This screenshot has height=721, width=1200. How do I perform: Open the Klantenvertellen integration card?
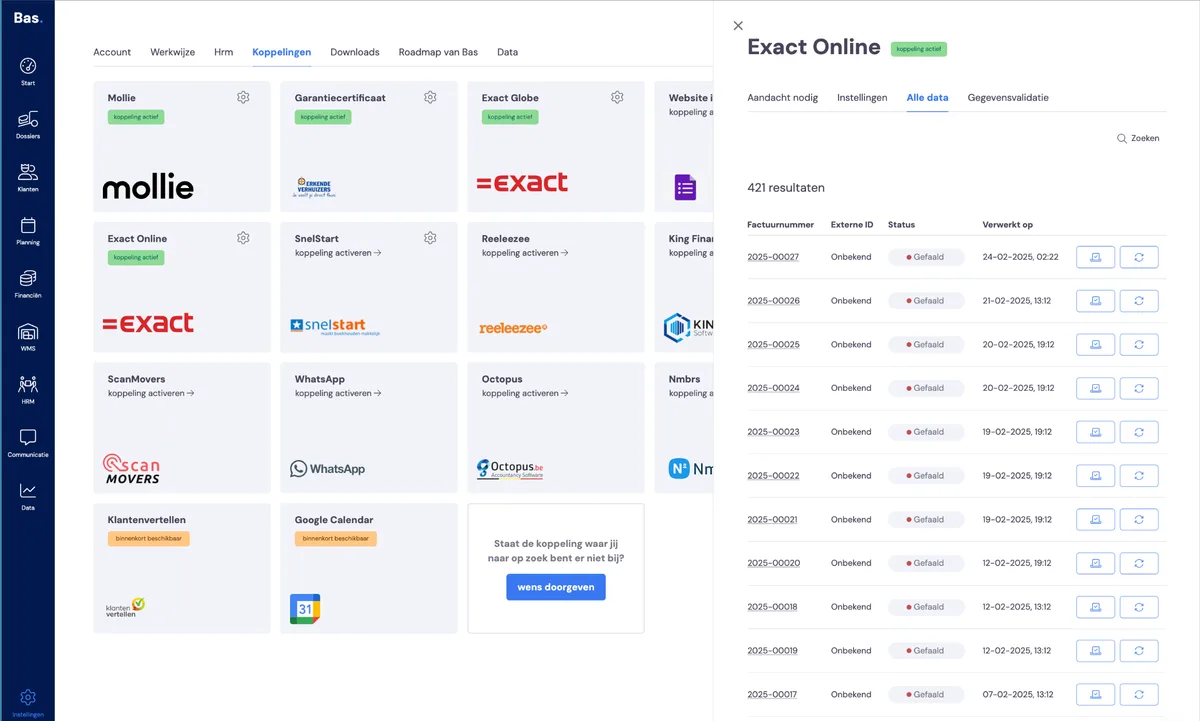(182, 568)
